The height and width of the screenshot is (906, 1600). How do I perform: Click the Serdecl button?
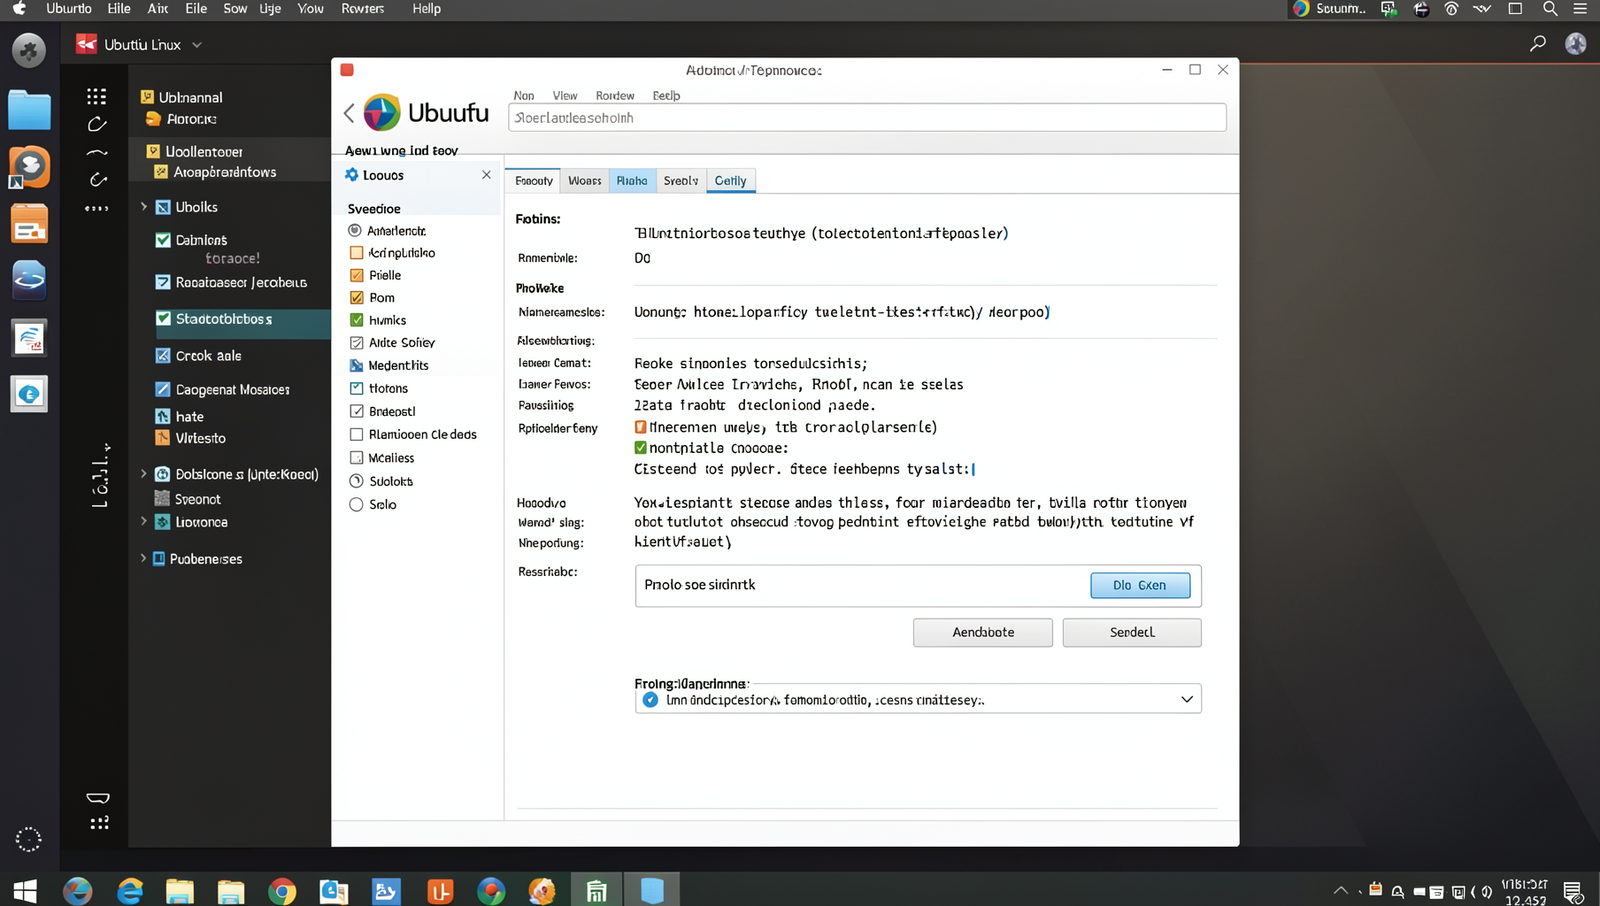coord(1132,632)
